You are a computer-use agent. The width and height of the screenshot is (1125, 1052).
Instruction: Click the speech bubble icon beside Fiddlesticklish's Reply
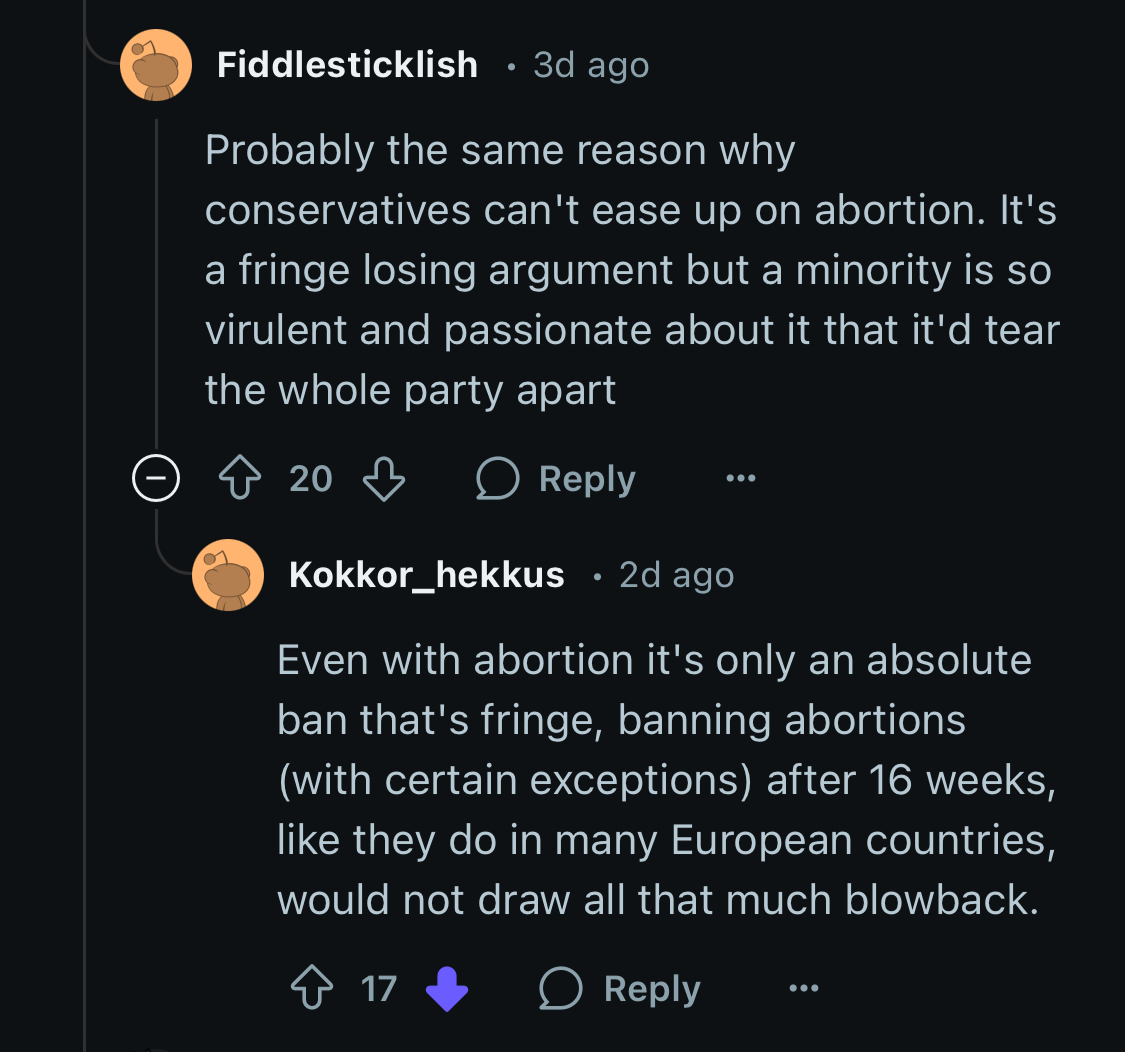point(497,478)
